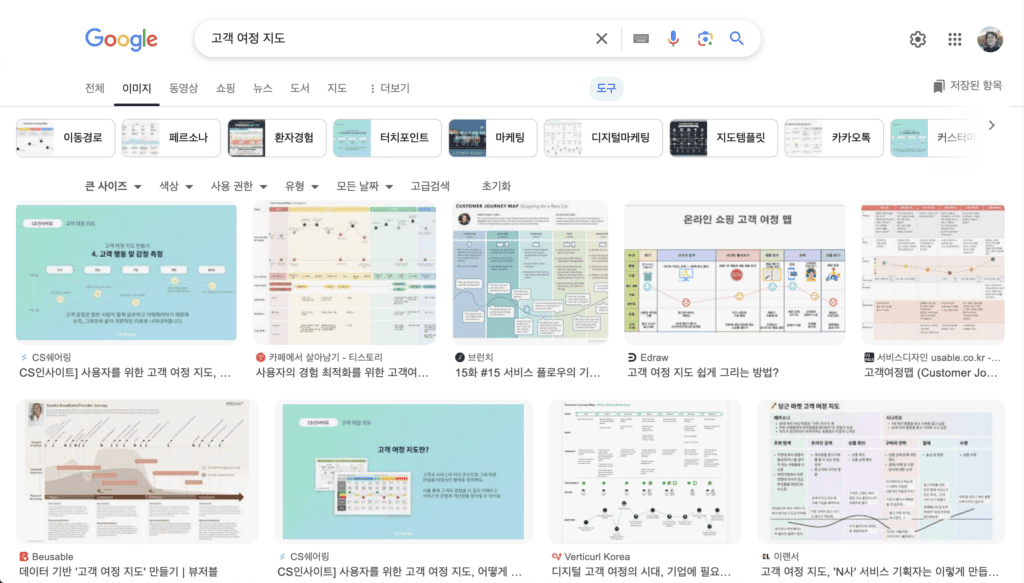Click 데이터 기반 '고객 여정 지도' 만들기 link
Screen dimensions: 1024x583
[x=118, y=572]
